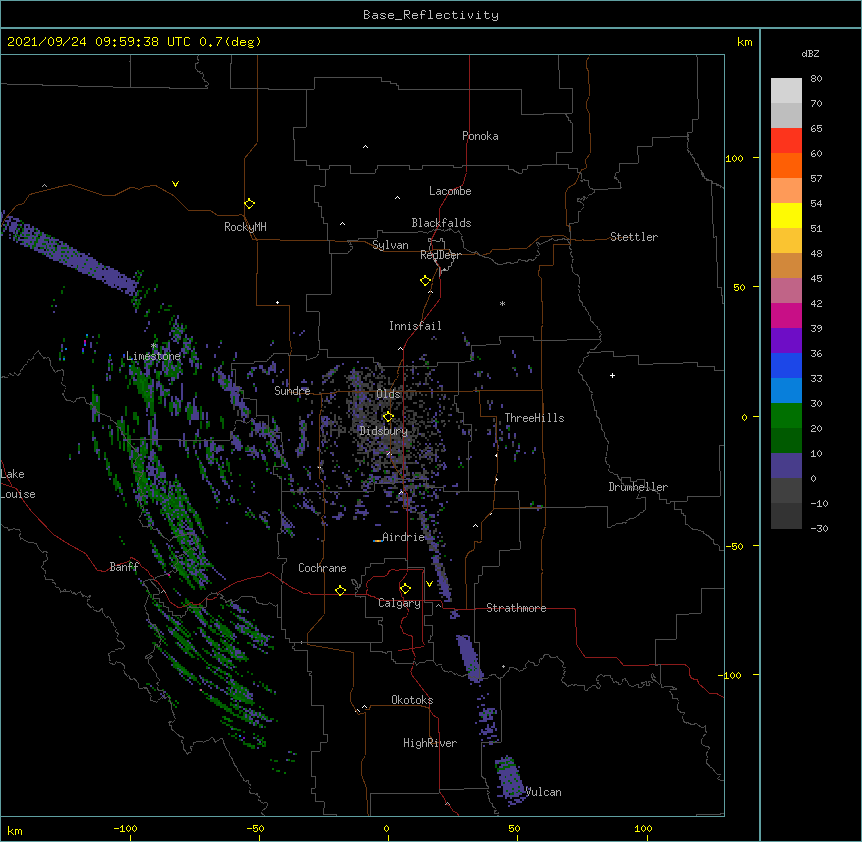The height and width of the screenshot is (842, 862).
Task: Select the Olds label
Action: [388, 394]
